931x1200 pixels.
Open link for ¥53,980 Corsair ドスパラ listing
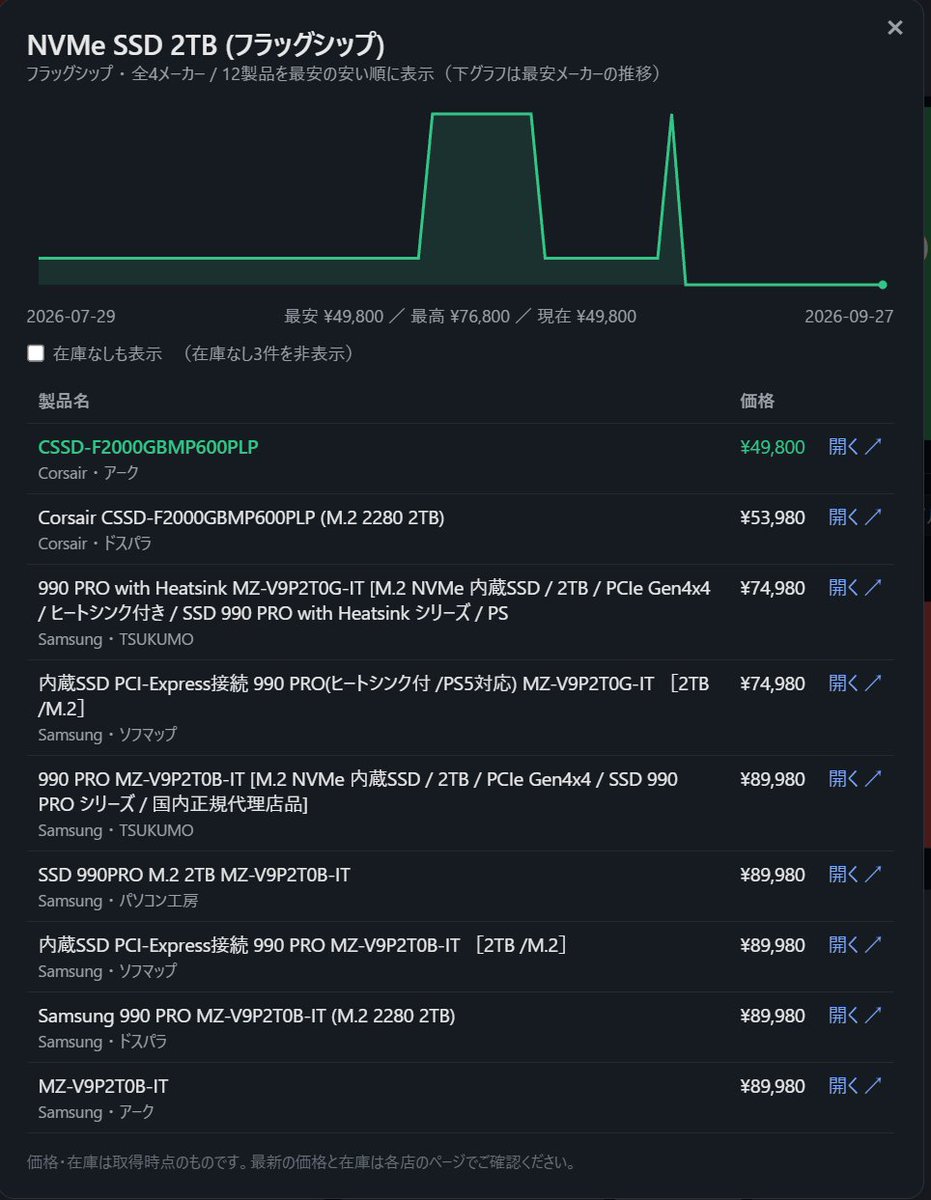(855, 517)
